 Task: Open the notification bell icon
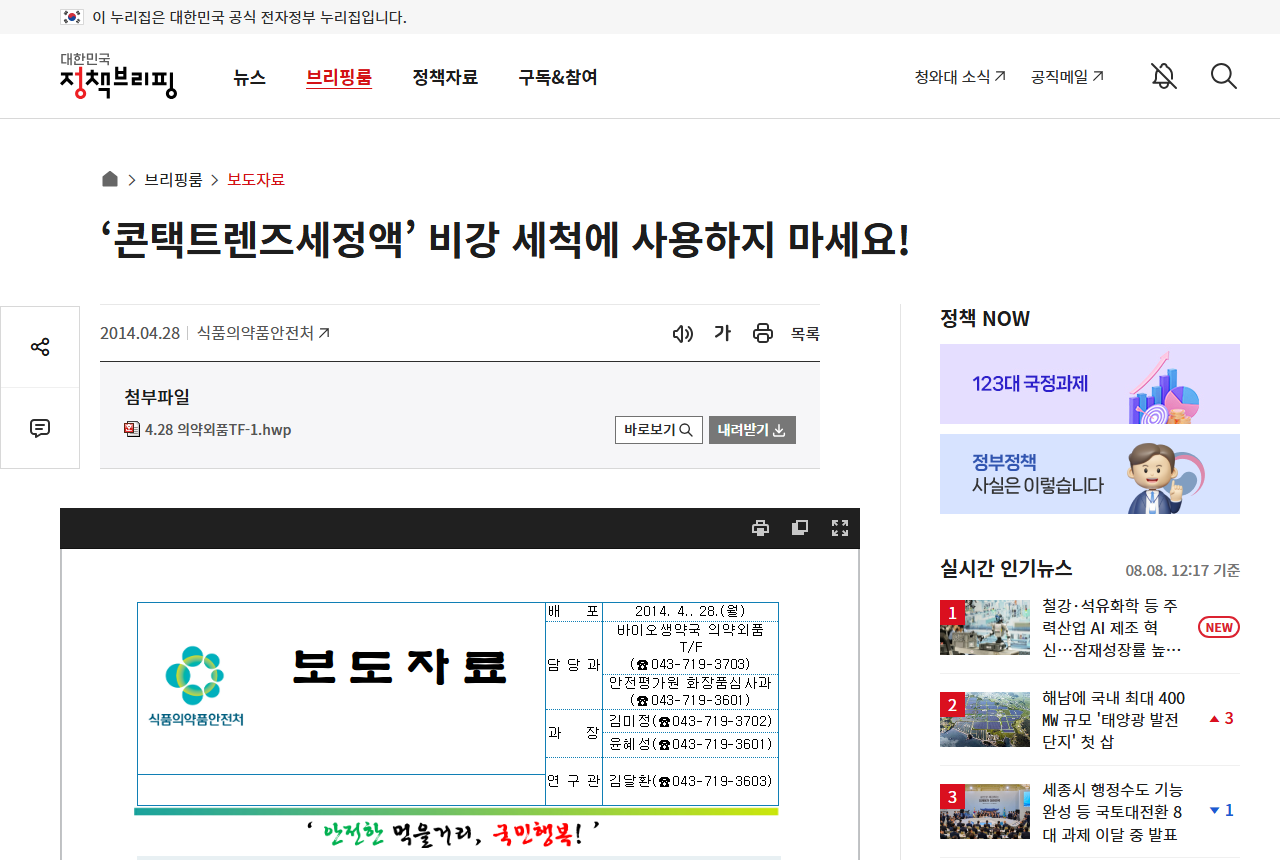[1163, 76]
